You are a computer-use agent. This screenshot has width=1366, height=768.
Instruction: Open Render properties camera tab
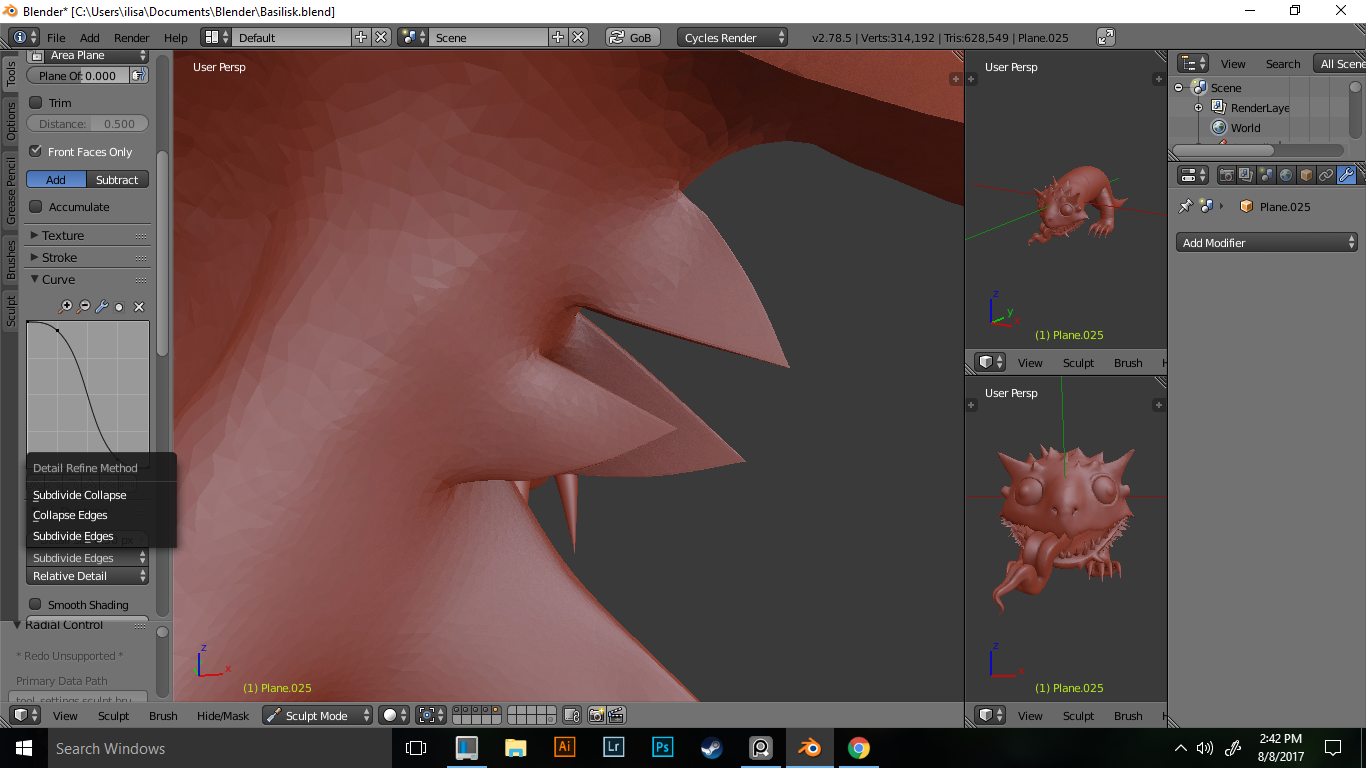[x=1226, y=175]
